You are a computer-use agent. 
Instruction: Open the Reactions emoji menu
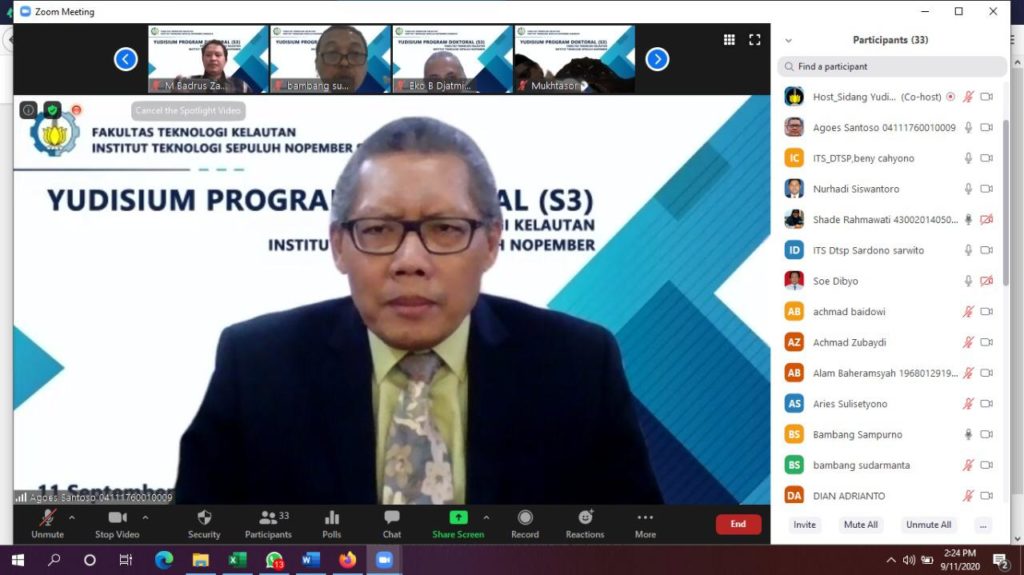pos(585,518)
